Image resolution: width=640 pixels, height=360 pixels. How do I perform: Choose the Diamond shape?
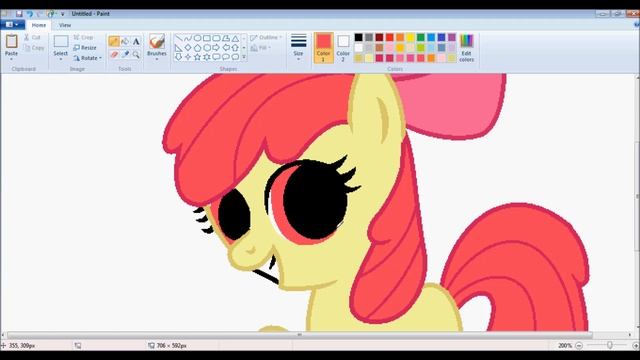[x=188, y=48]
